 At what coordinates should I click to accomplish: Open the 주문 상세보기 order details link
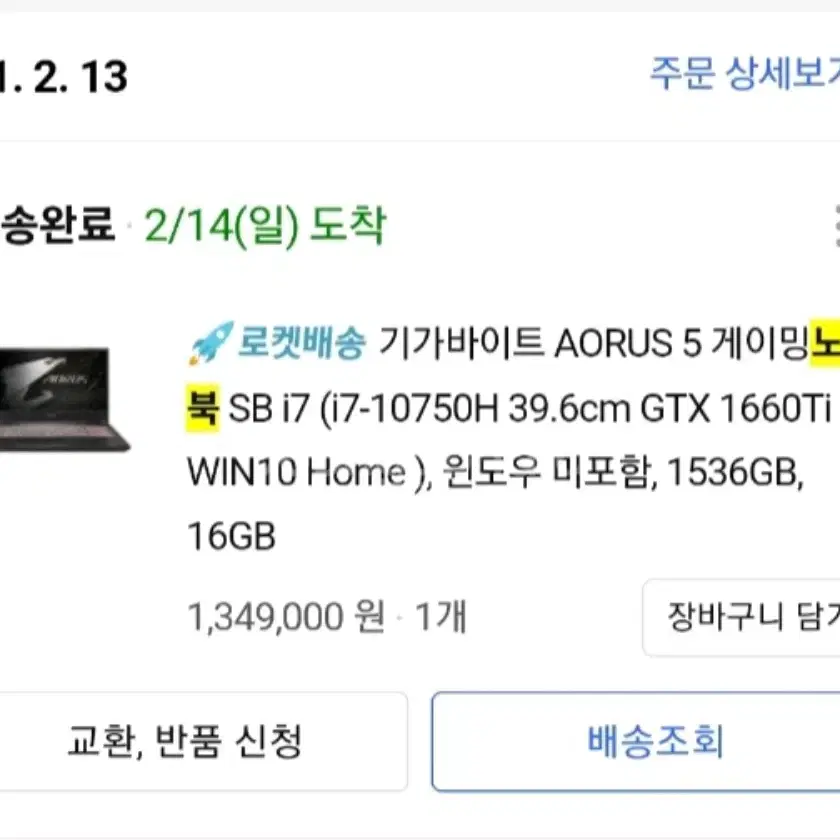[x=745, y=73]
